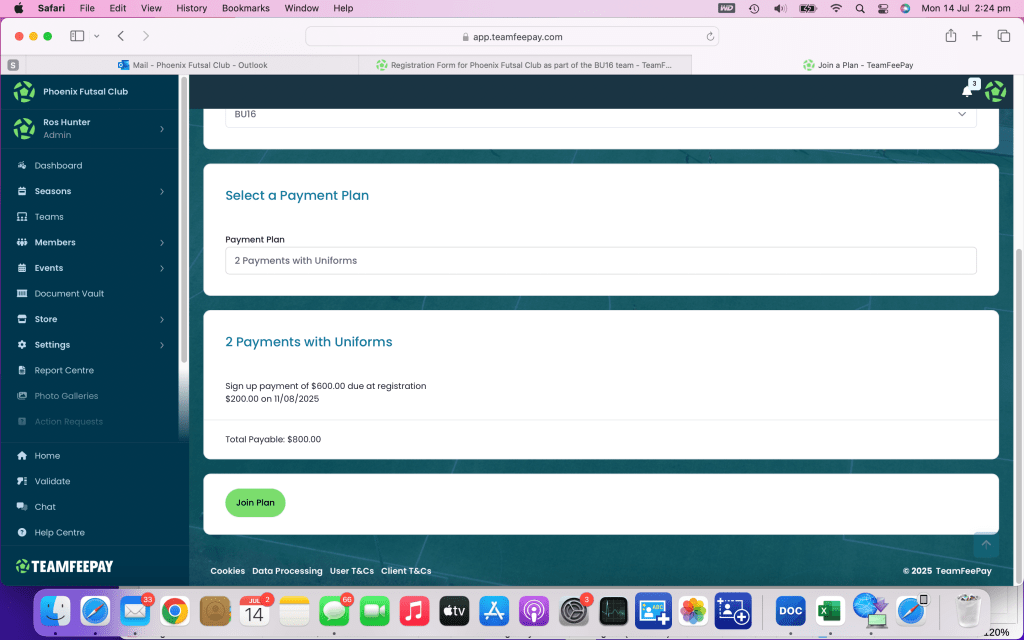Expand the Settings sidebar menu
1024x640 pixels.
90,345
